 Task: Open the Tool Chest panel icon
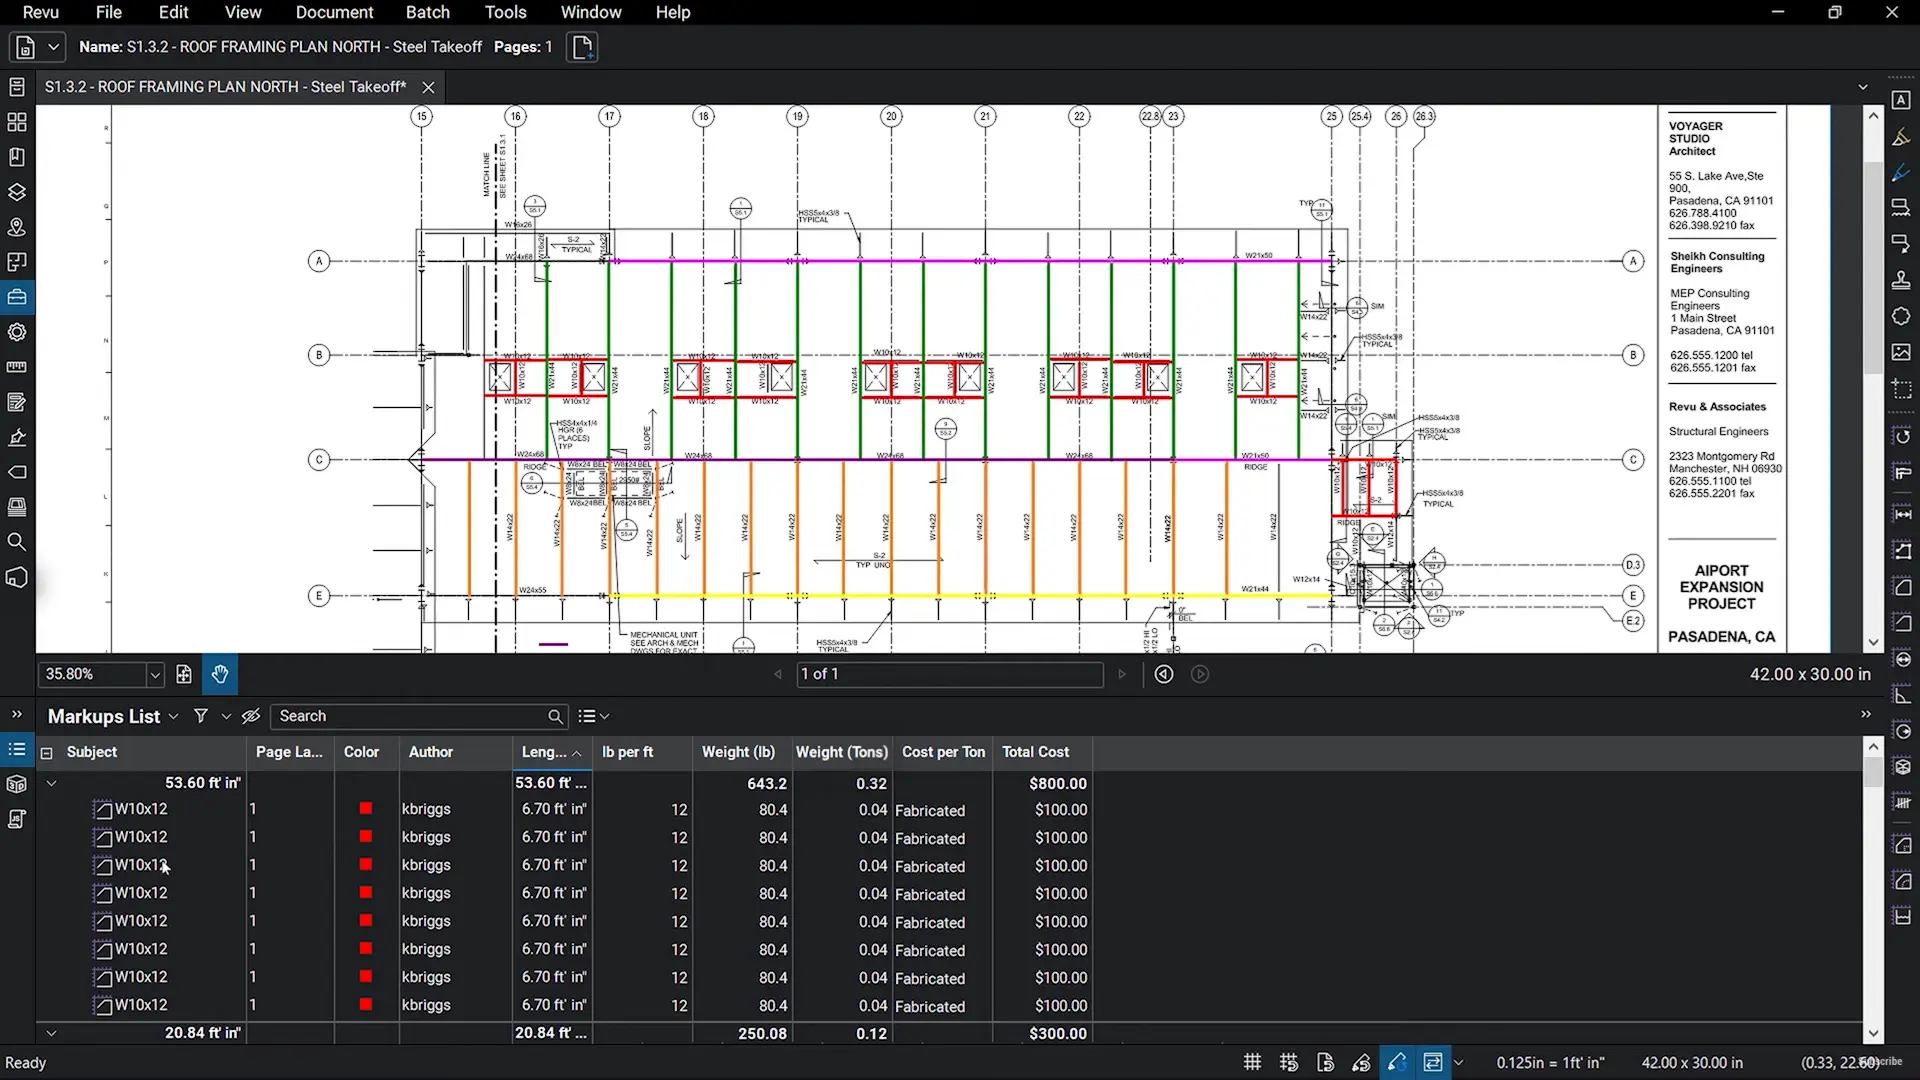(17, 297)
